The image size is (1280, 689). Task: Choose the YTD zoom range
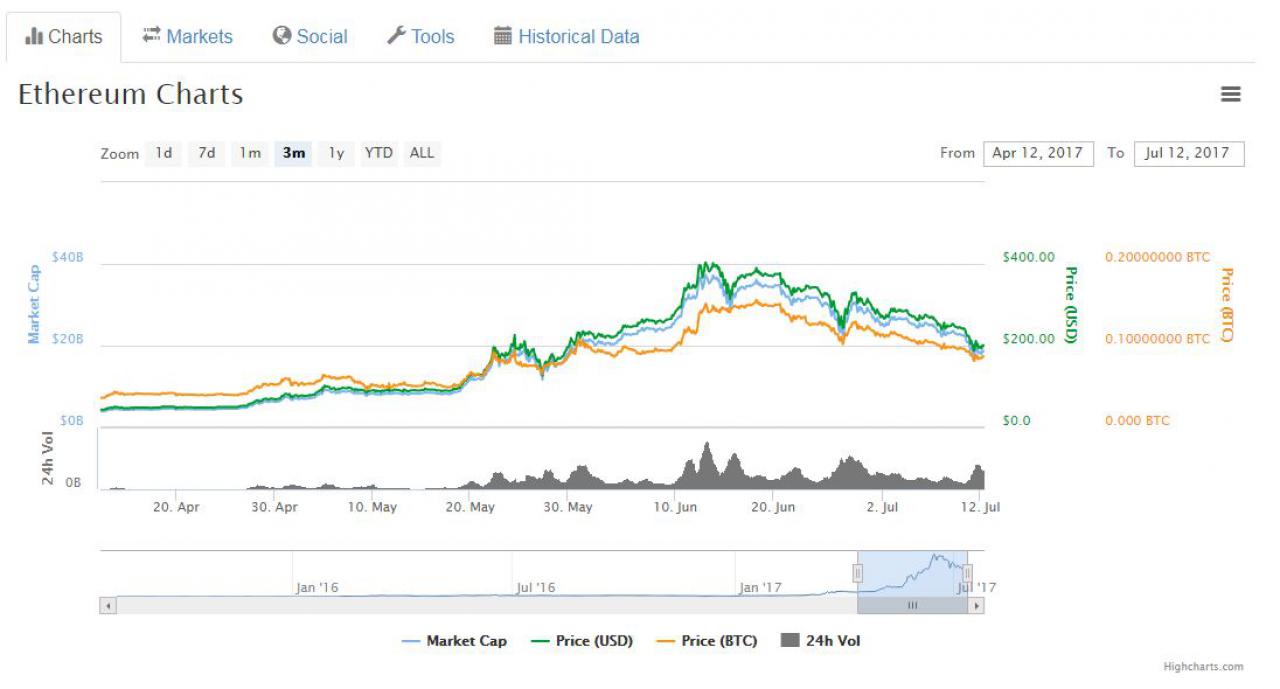(379, 153)
